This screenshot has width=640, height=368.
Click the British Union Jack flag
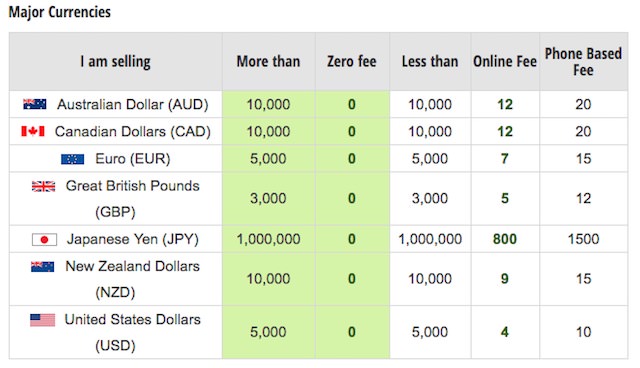click(x=44, y=186)
